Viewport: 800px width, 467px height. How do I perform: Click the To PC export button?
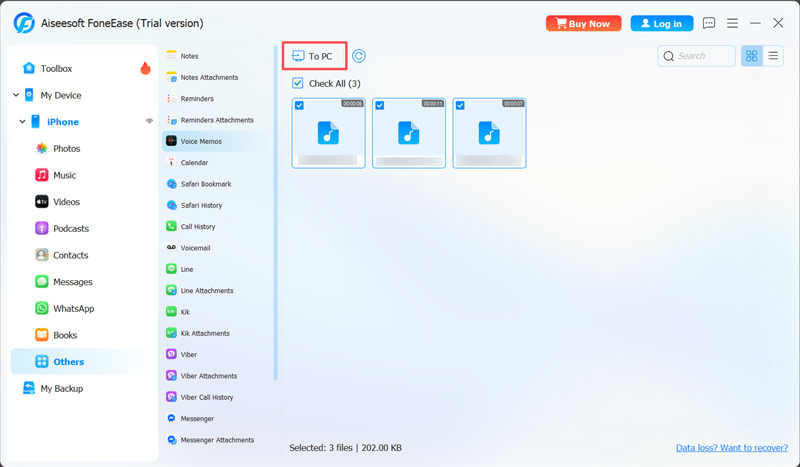(x=315, y=56)
